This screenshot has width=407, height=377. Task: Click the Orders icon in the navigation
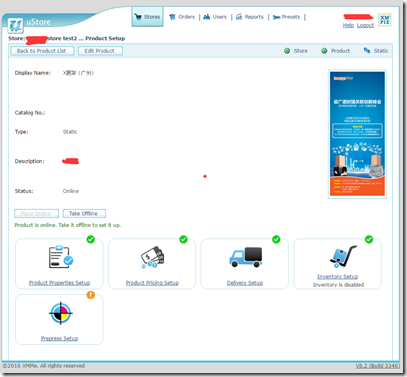click(172, 17)
